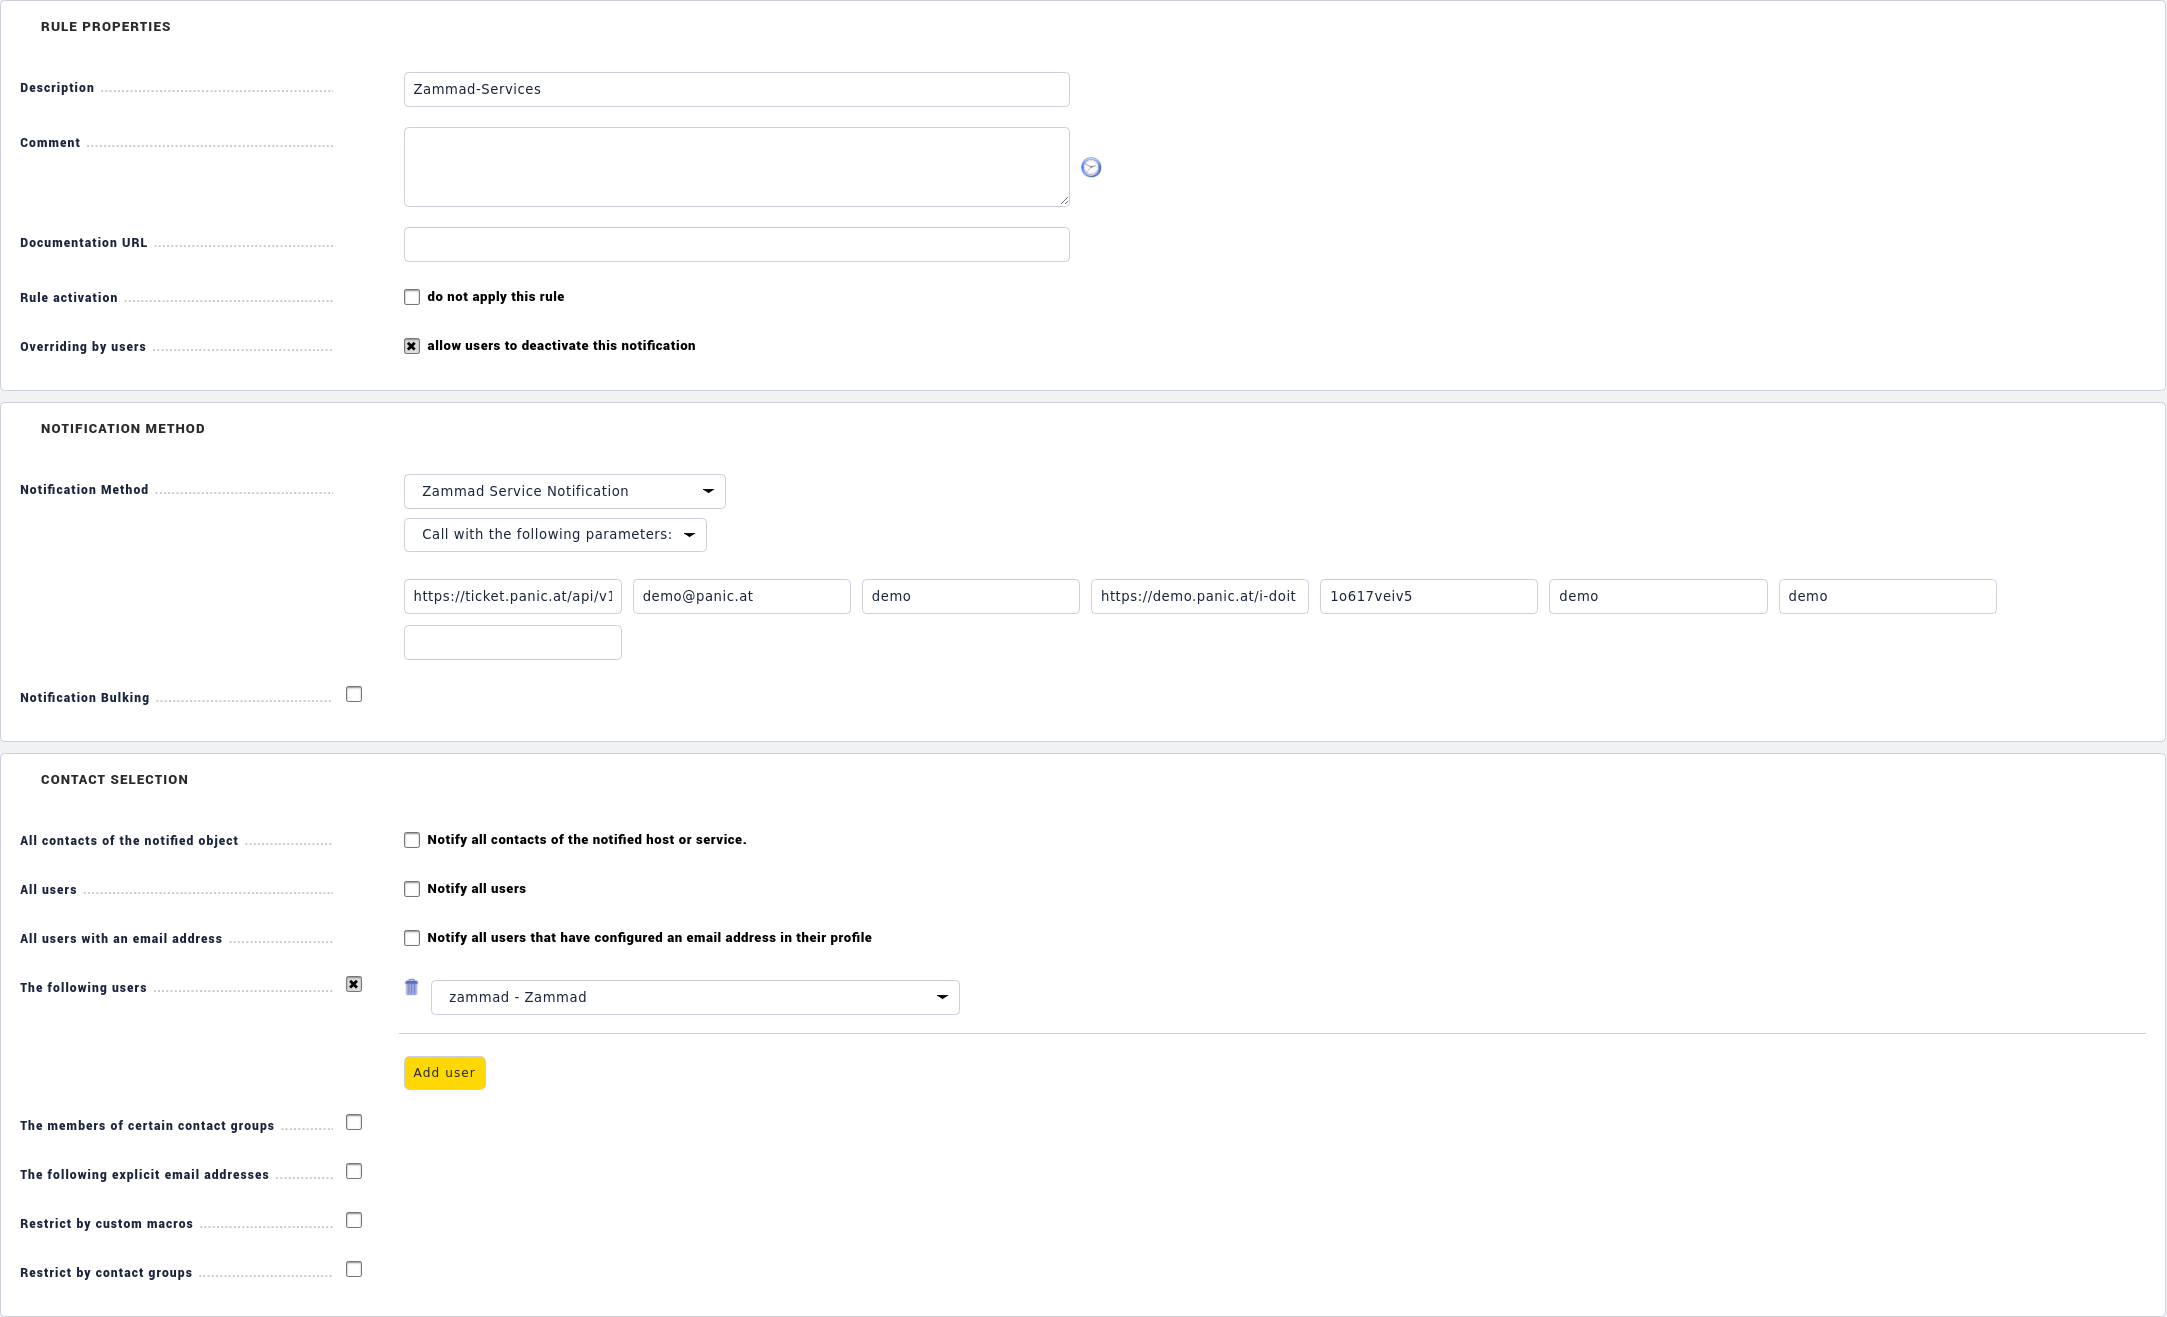
Task: Enable 'The members of certain contact groups'
Action: (354, 1122)
